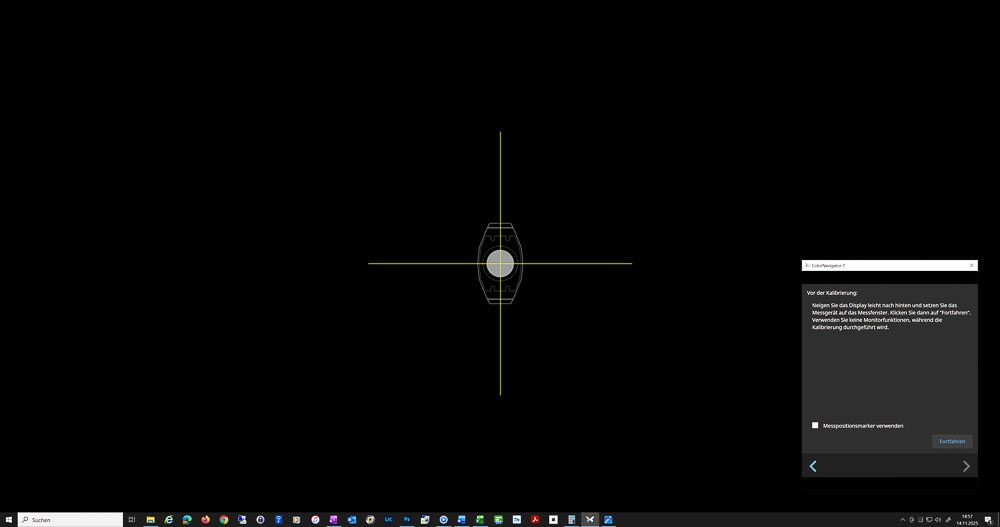Open Google Chrome from the taskbar
Screen dimensions: 1000x527
click(224, 519)
